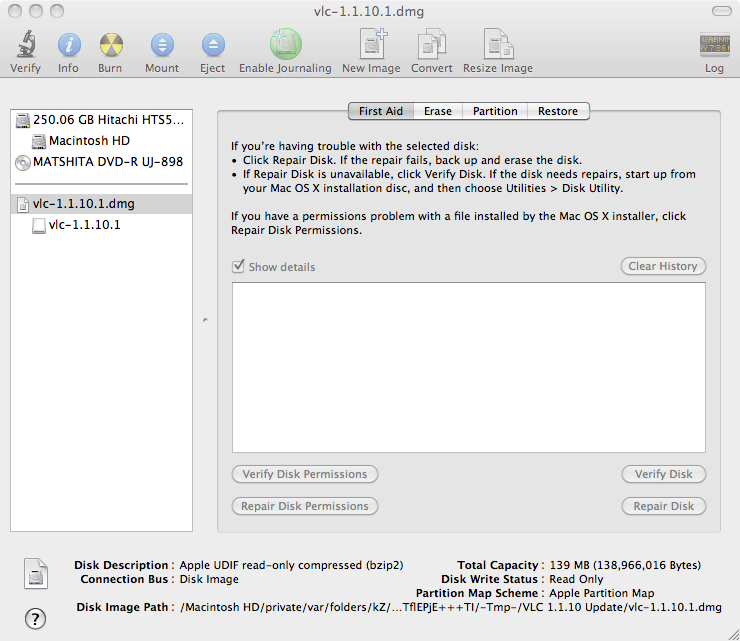
Task: Open the Info toolbar icon
Action: [x=69, y=45]
